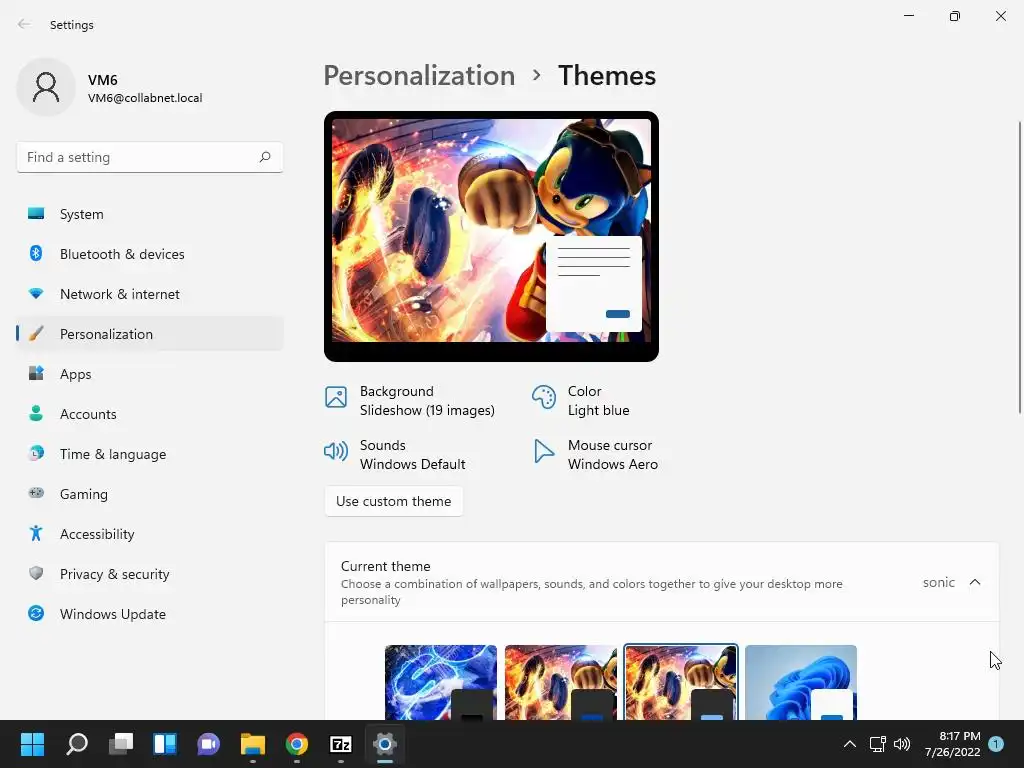
Task: Go to Time & language settings
Action: (x=150, y=454)
